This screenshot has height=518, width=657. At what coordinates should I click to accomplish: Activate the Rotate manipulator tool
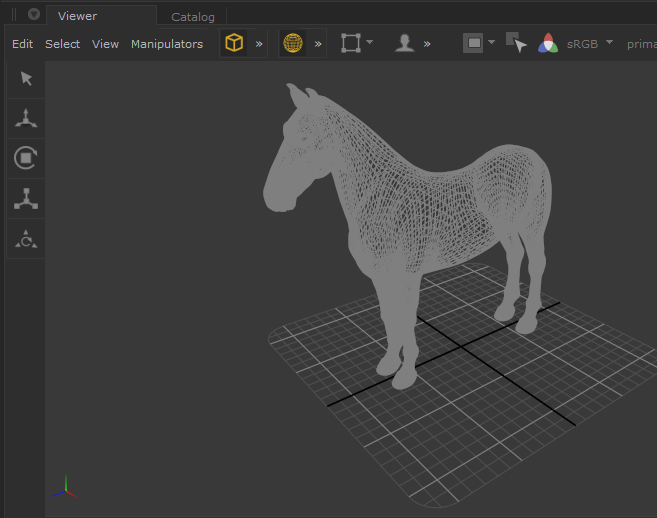point(26,158)
